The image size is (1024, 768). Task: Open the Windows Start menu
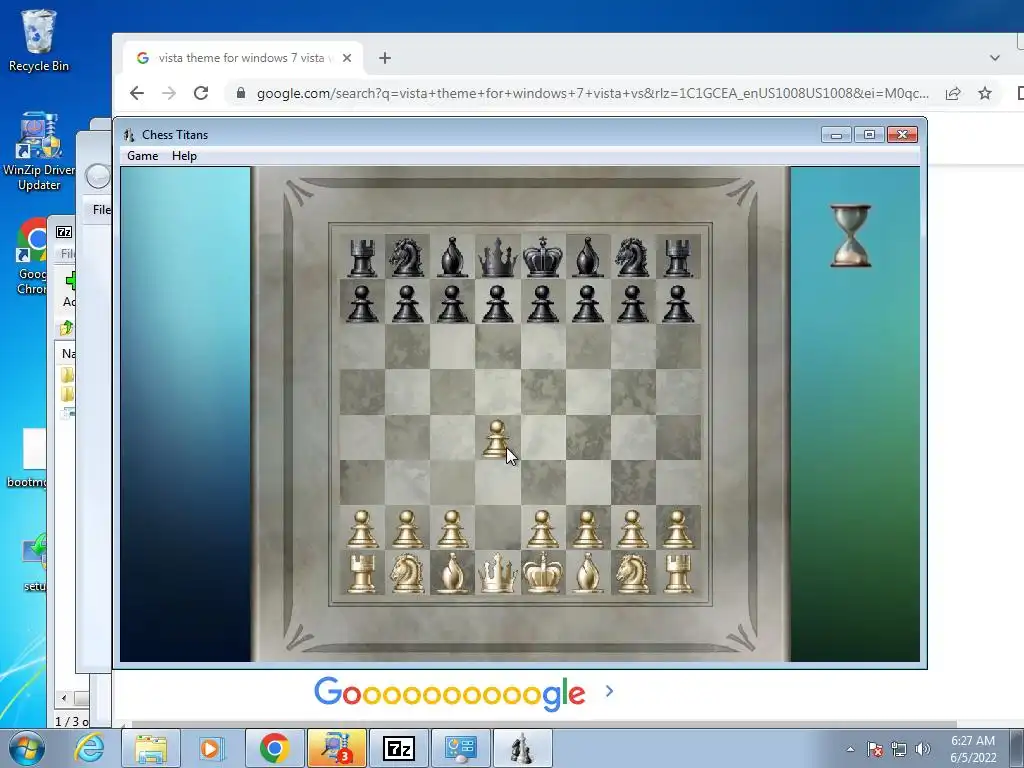click(26, 748)
